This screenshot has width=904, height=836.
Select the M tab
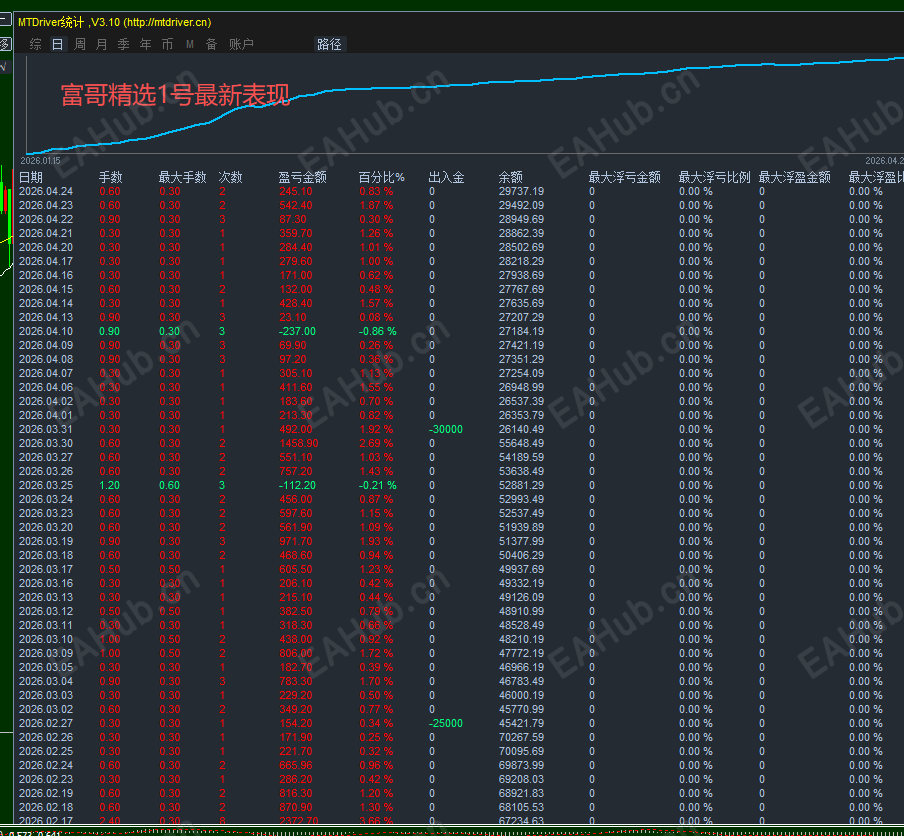tap(190, 44)
